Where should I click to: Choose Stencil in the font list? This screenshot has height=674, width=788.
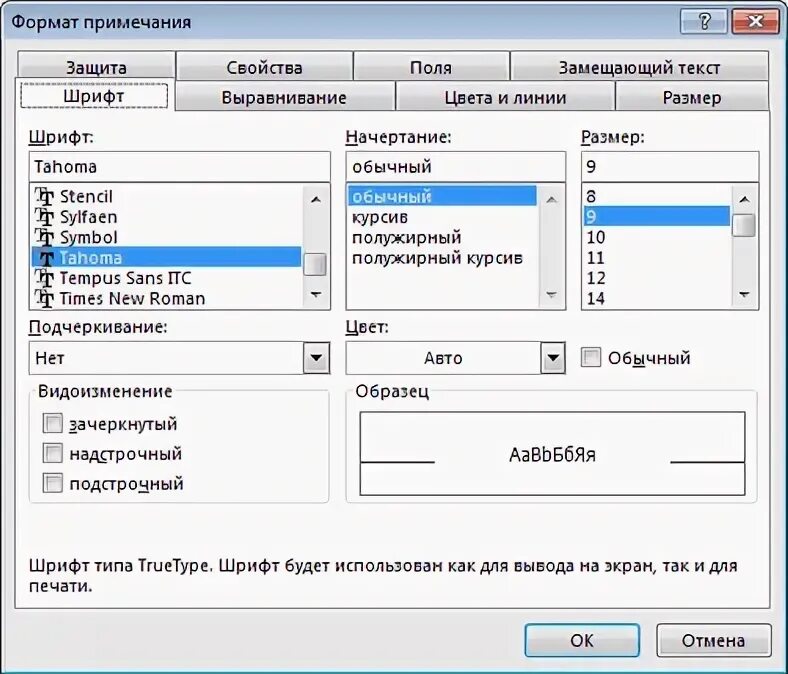(166, 196)
